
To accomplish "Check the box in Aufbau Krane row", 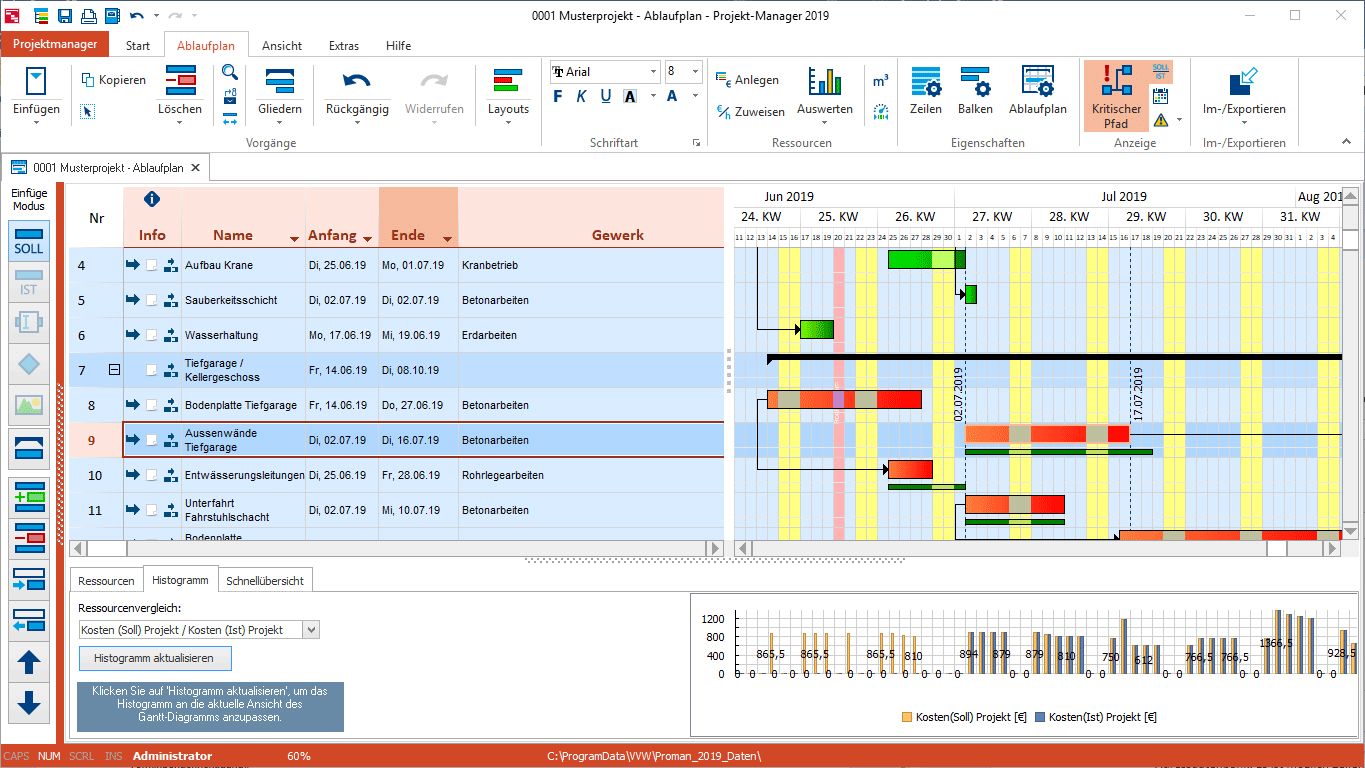I will click(151, 265).
